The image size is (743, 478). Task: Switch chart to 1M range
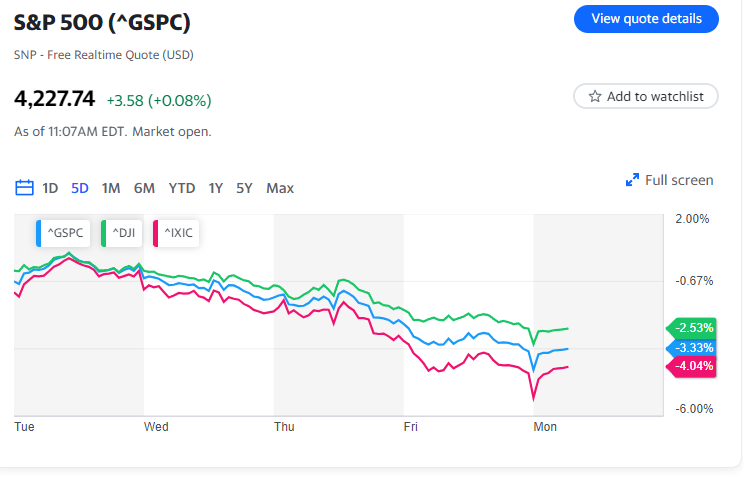tap(111, 188)
